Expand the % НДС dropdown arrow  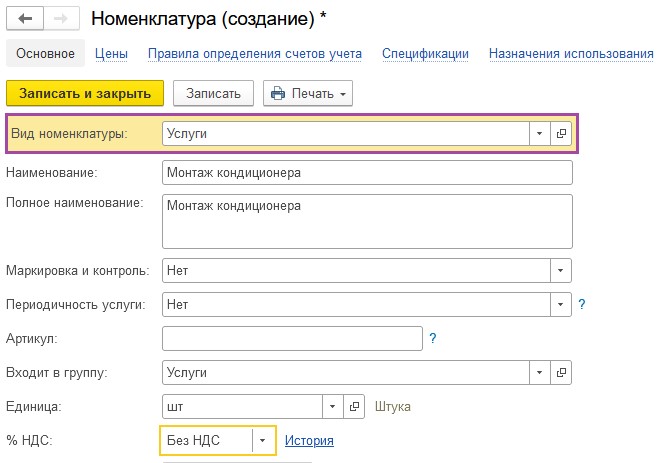262,441
